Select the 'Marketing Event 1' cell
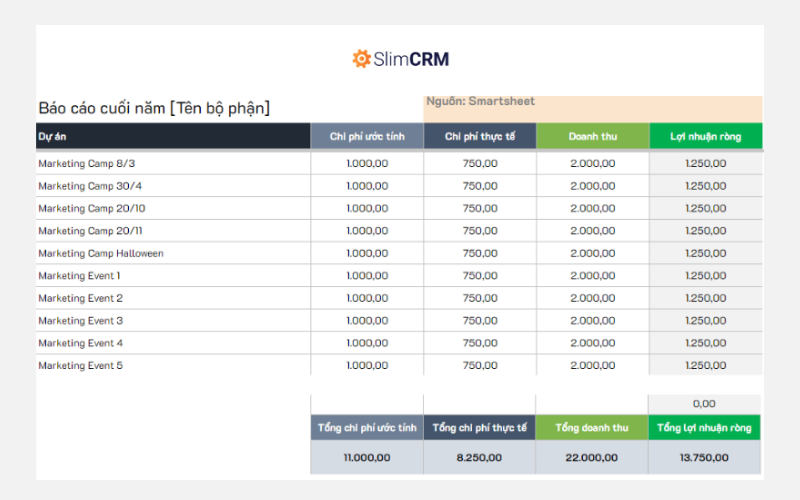The image size is (800, 500). pyautogui.click(x=79, y=275)
